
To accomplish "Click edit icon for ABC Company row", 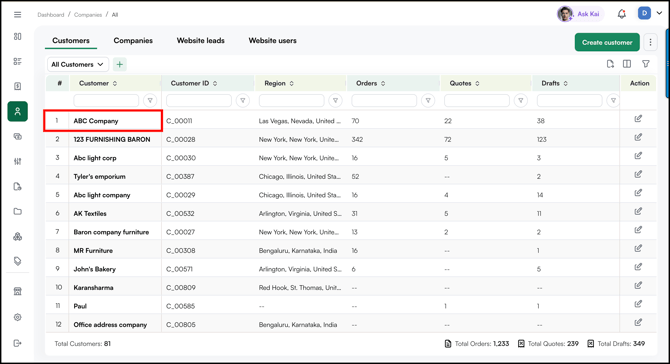I will point(638,119).
